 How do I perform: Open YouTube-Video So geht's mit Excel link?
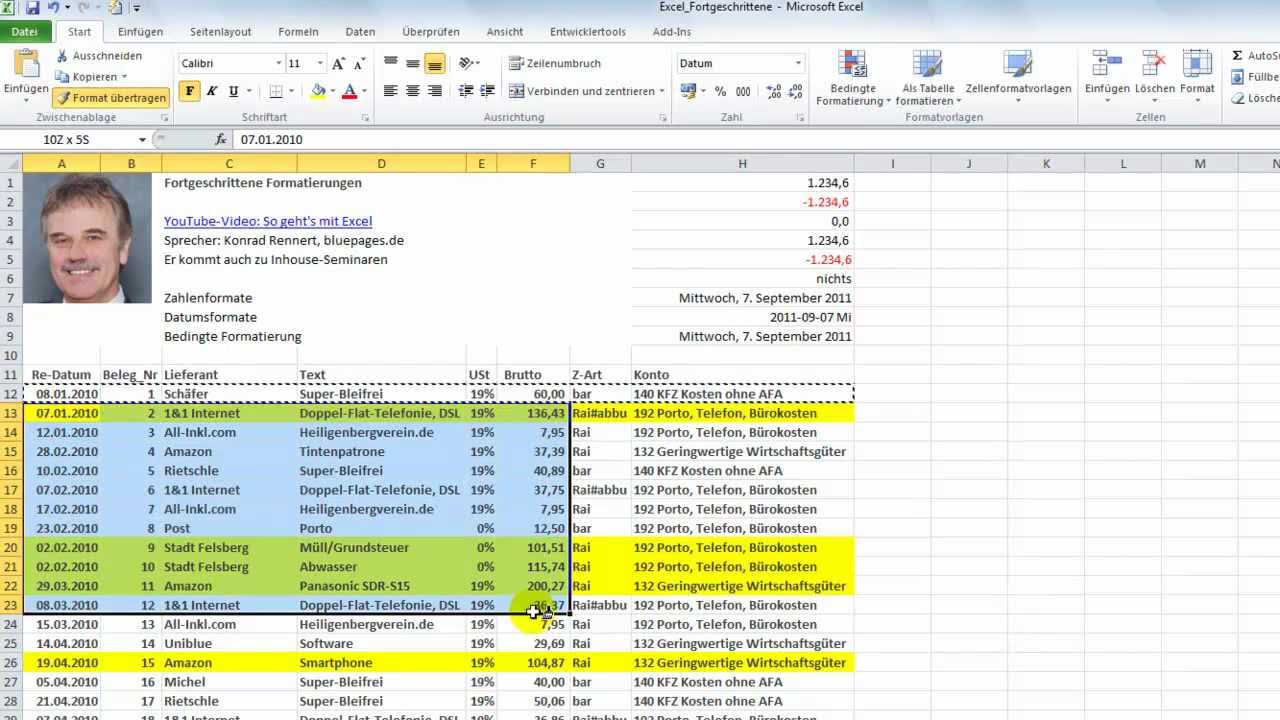pyautogui.click(x=268, y=221)
